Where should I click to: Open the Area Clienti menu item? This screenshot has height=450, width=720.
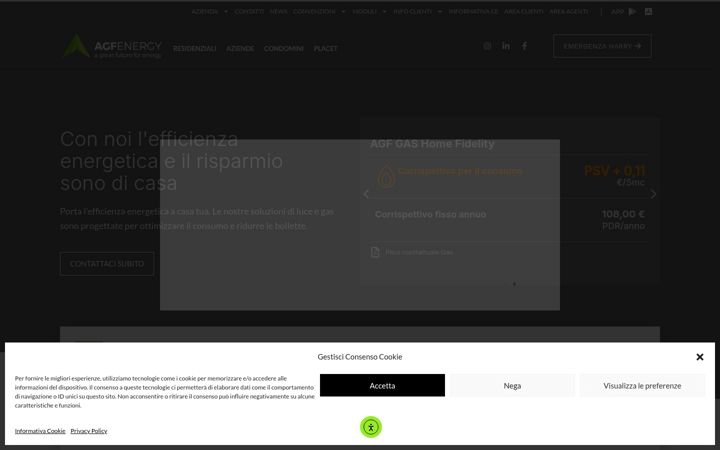click(524, 11)
